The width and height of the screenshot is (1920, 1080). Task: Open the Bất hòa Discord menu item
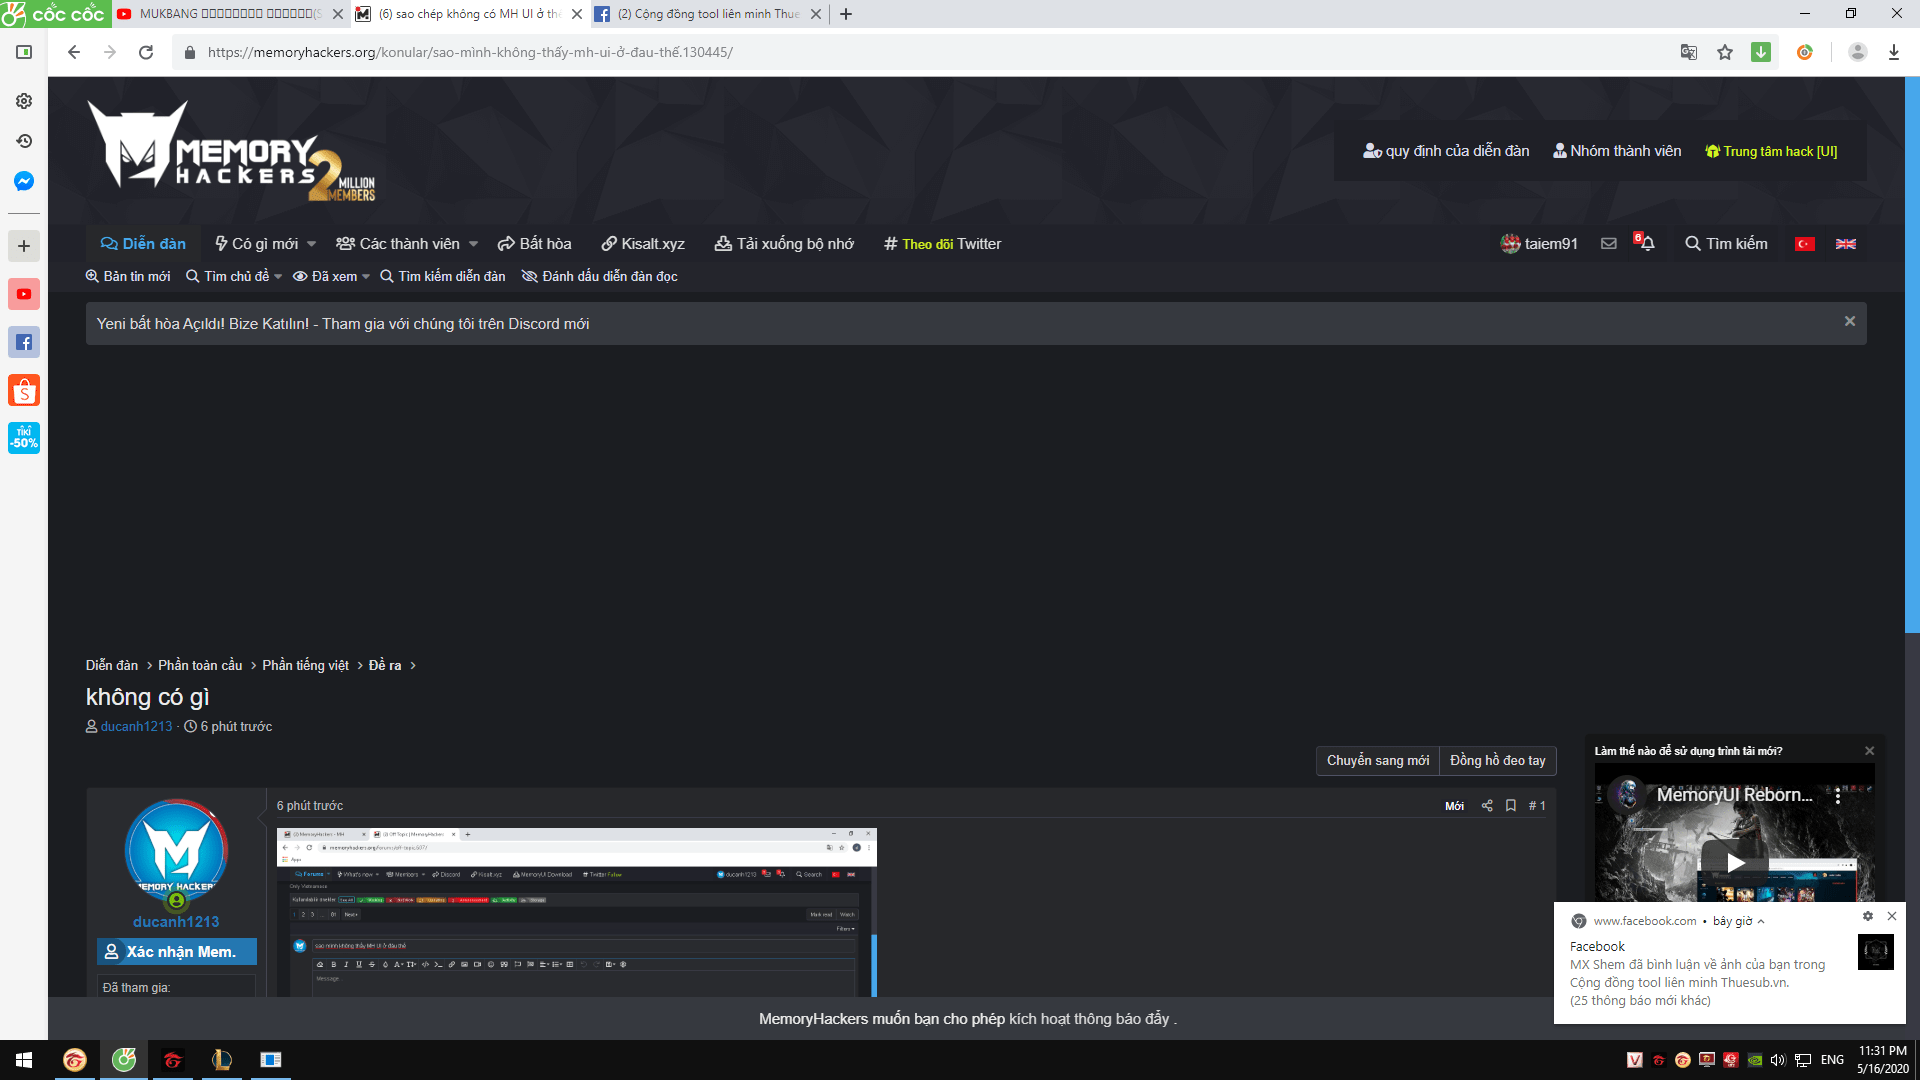point(534,244)
